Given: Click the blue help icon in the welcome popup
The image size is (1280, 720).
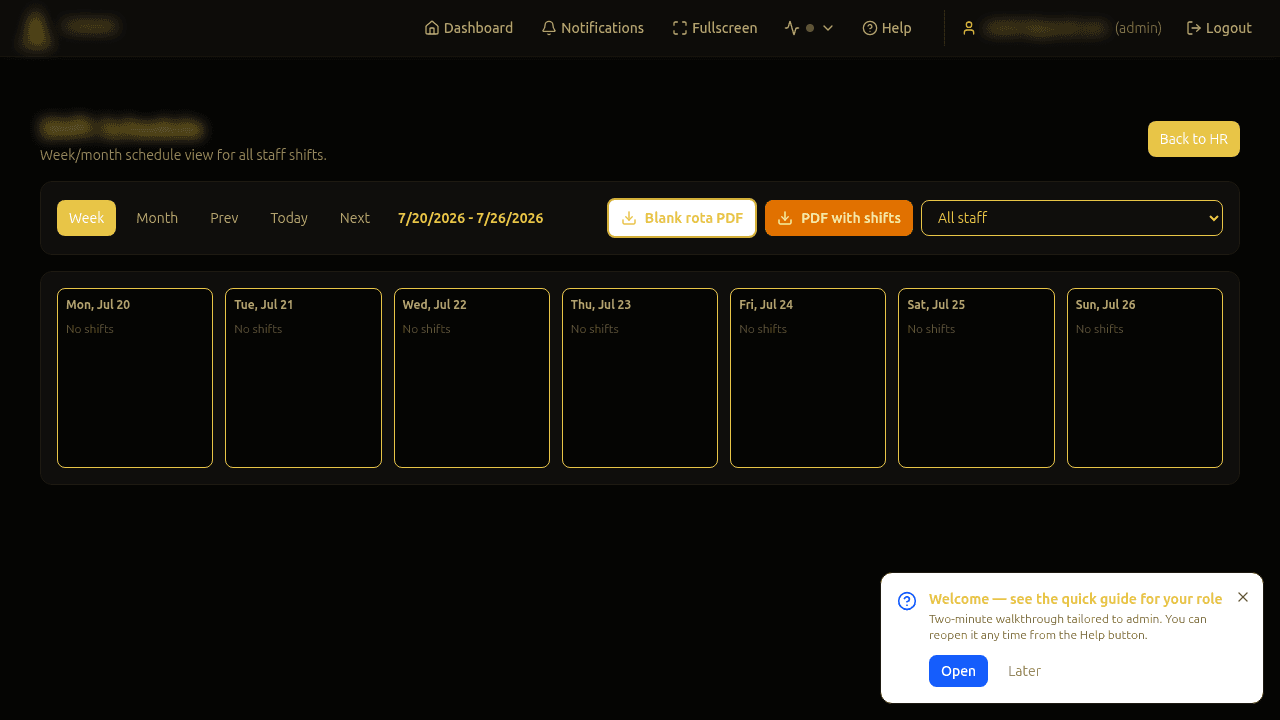Looking at the screenshot, I should click(x=907, y=601).
